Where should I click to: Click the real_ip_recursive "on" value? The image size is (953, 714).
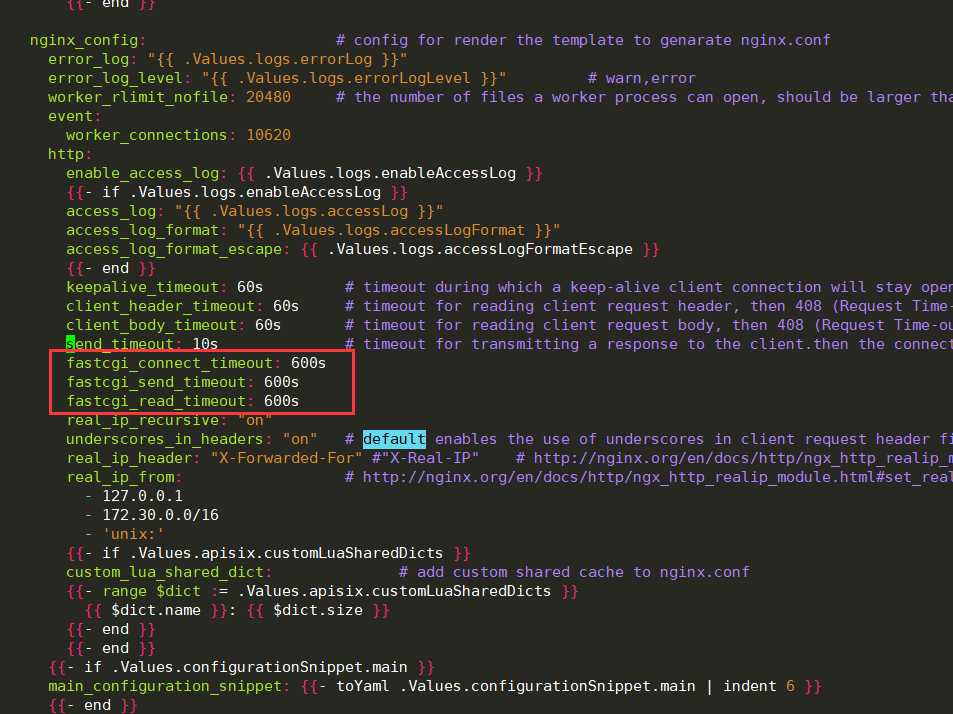coord(254,420)
